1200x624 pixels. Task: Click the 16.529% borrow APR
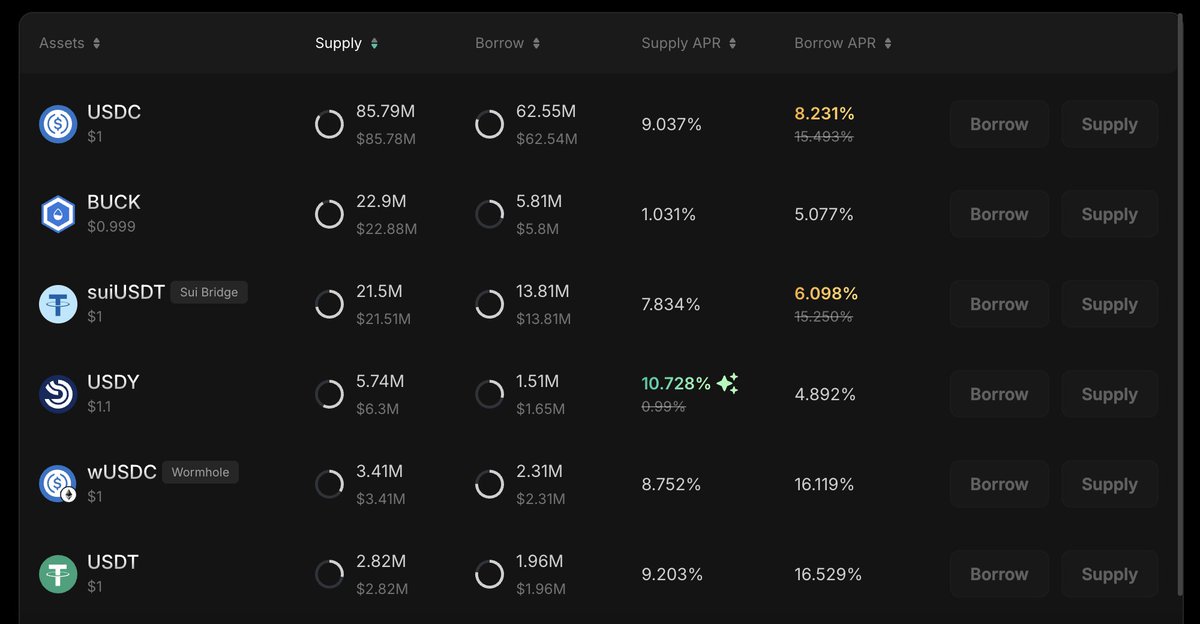click(x=828, y=574)
